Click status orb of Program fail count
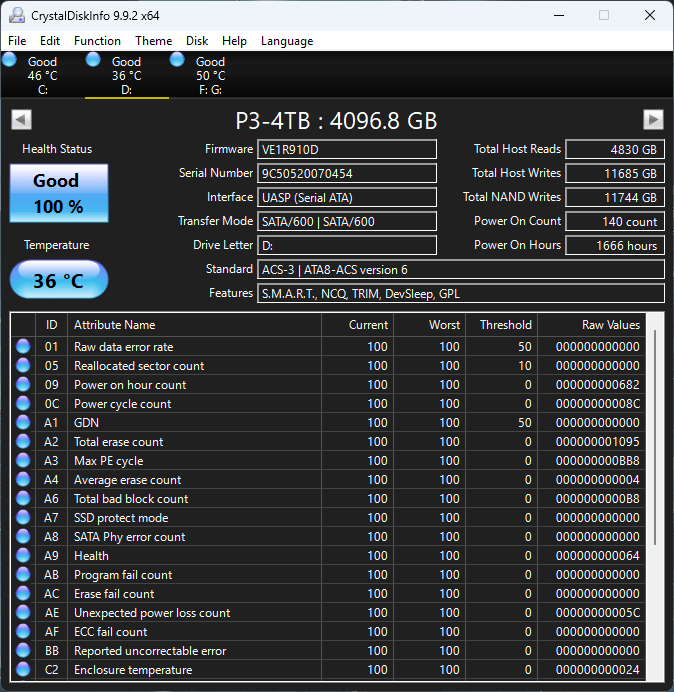The width and height of the screenshot is (674, 692). point(23,574)
